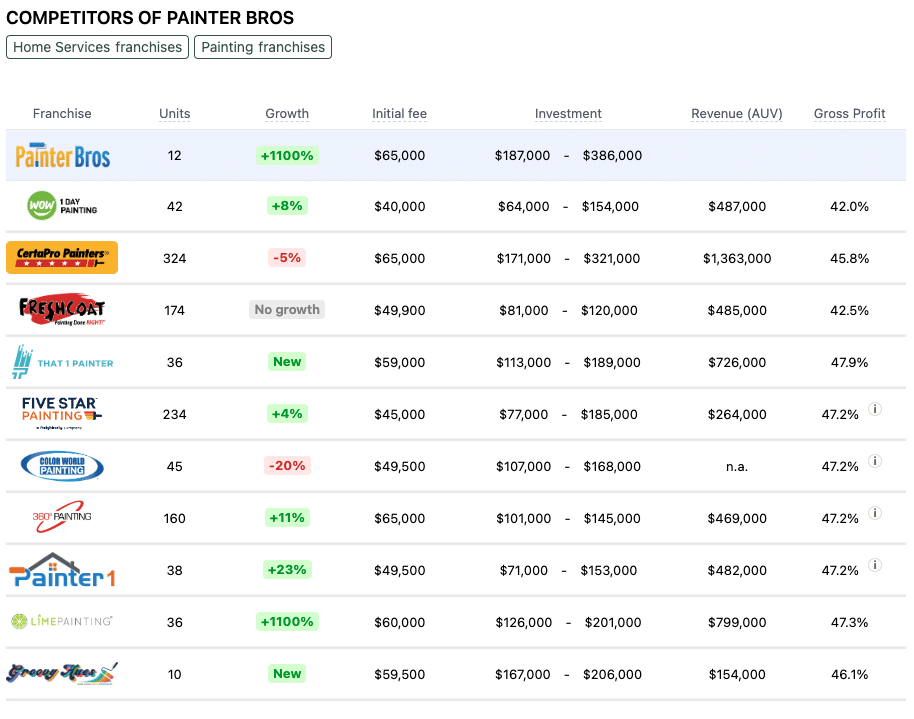The height and width of the screenshot is (719, 914).
Task: Open Home Services franchises tag
Action: (x=97, y=47)
